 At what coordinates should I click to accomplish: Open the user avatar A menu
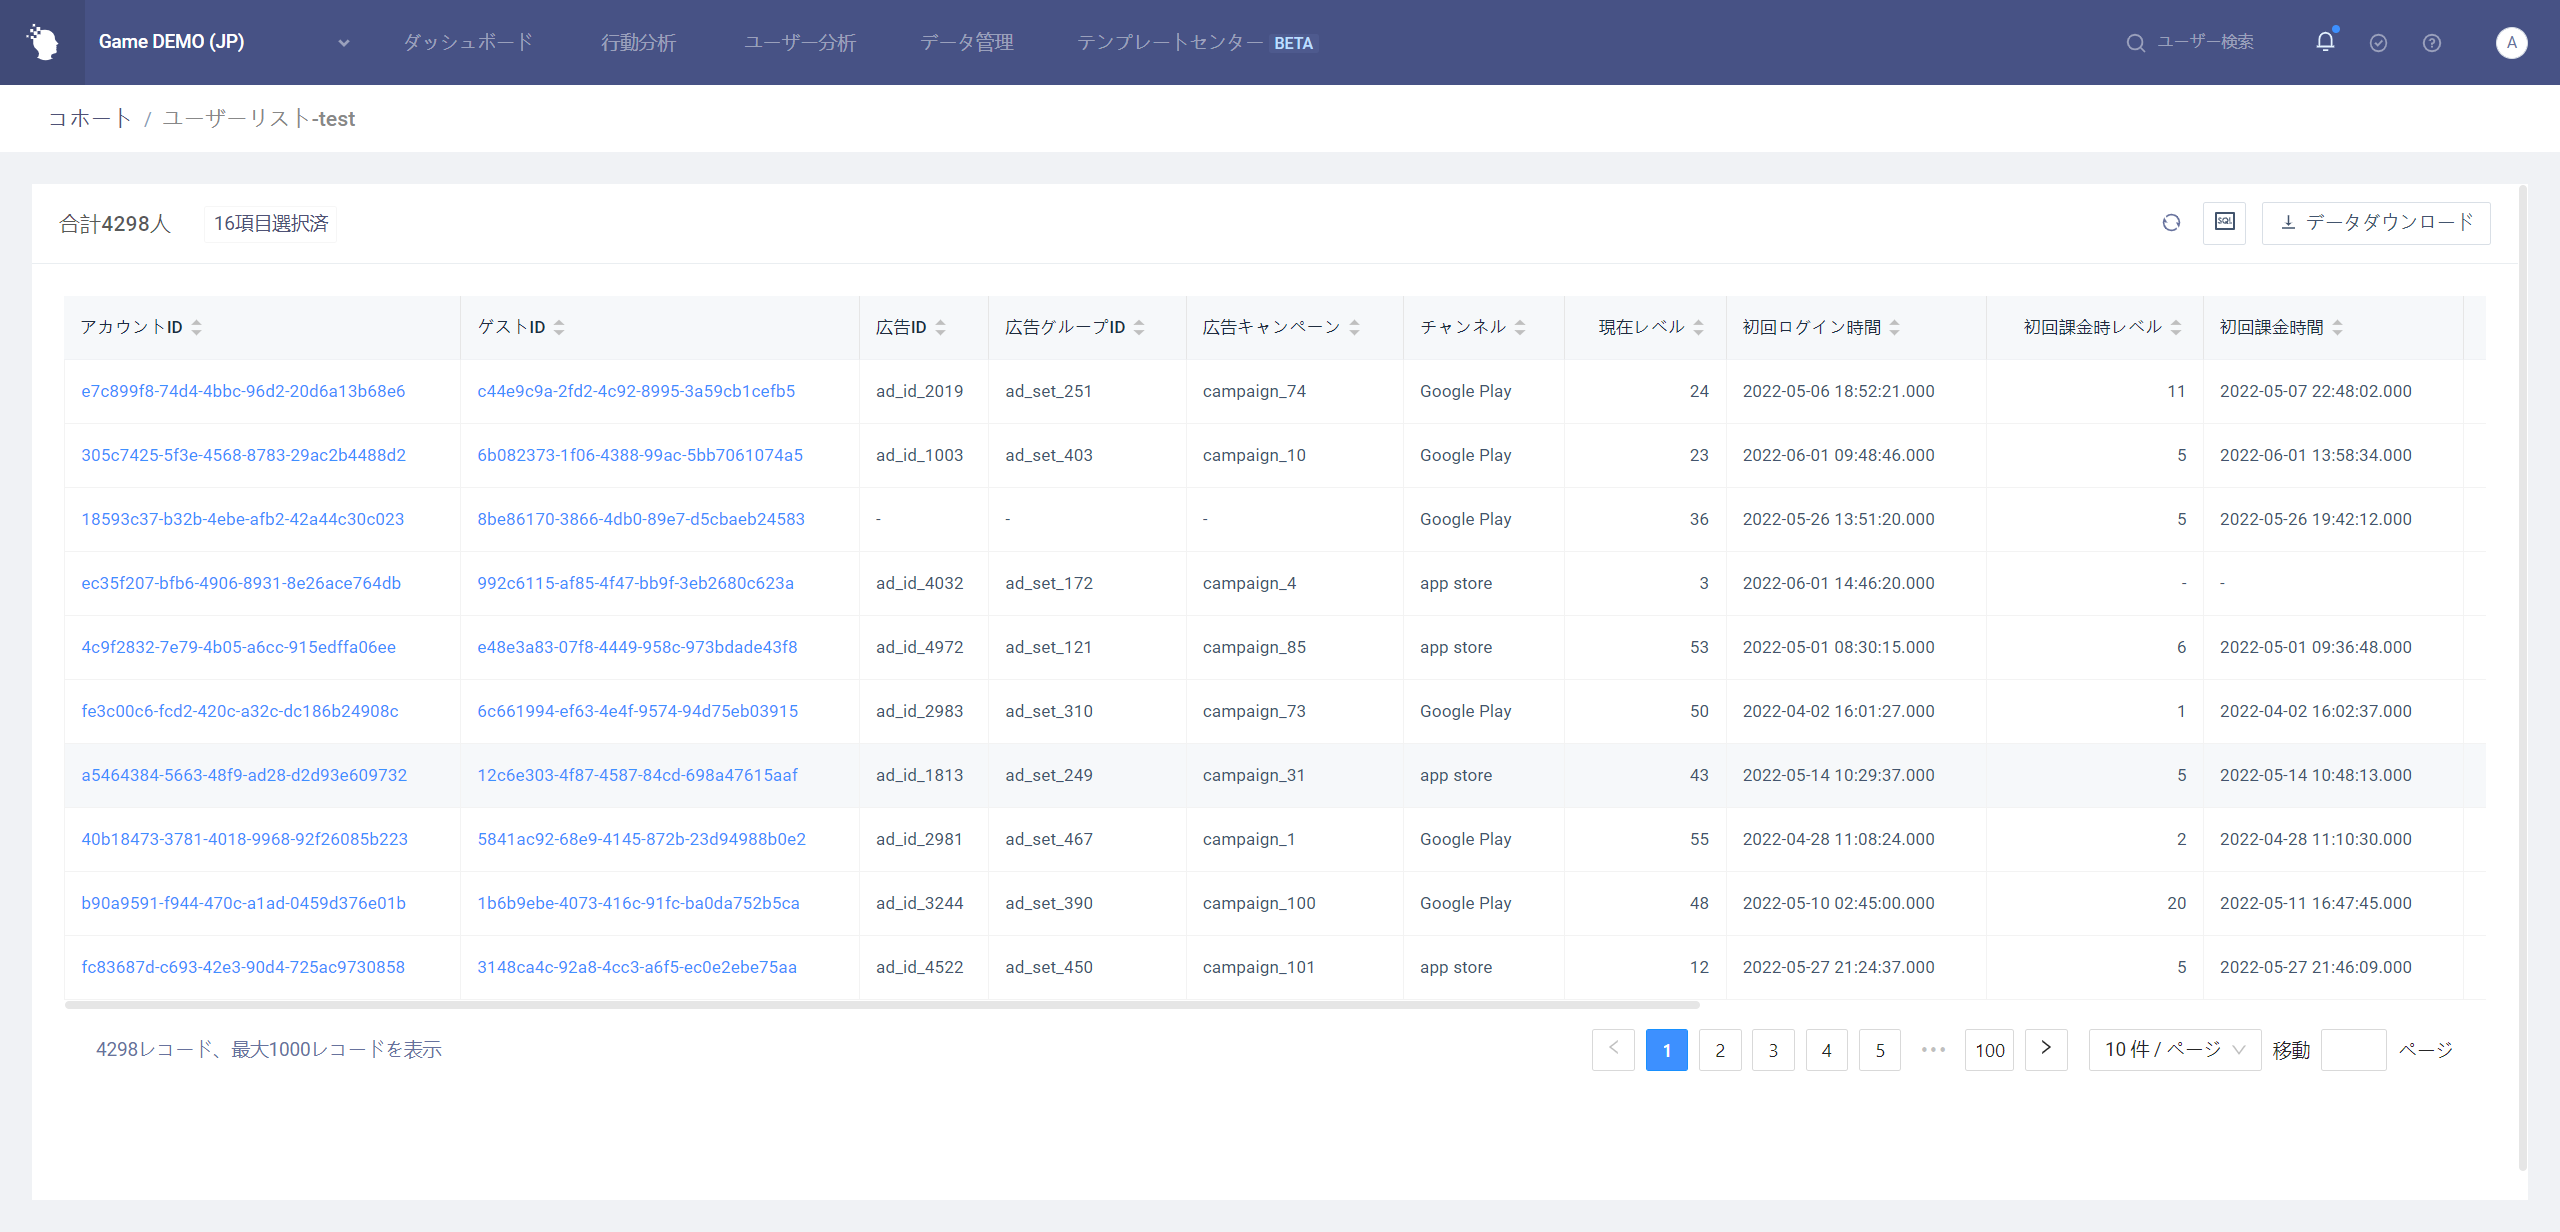2511,43
